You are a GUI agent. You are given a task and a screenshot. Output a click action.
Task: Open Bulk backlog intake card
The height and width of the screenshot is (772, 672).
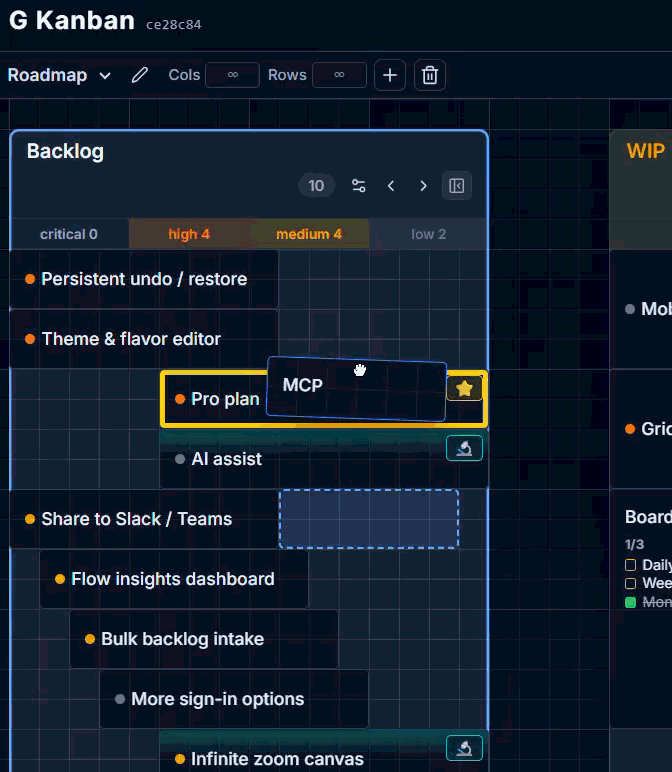tap(204, 640)
